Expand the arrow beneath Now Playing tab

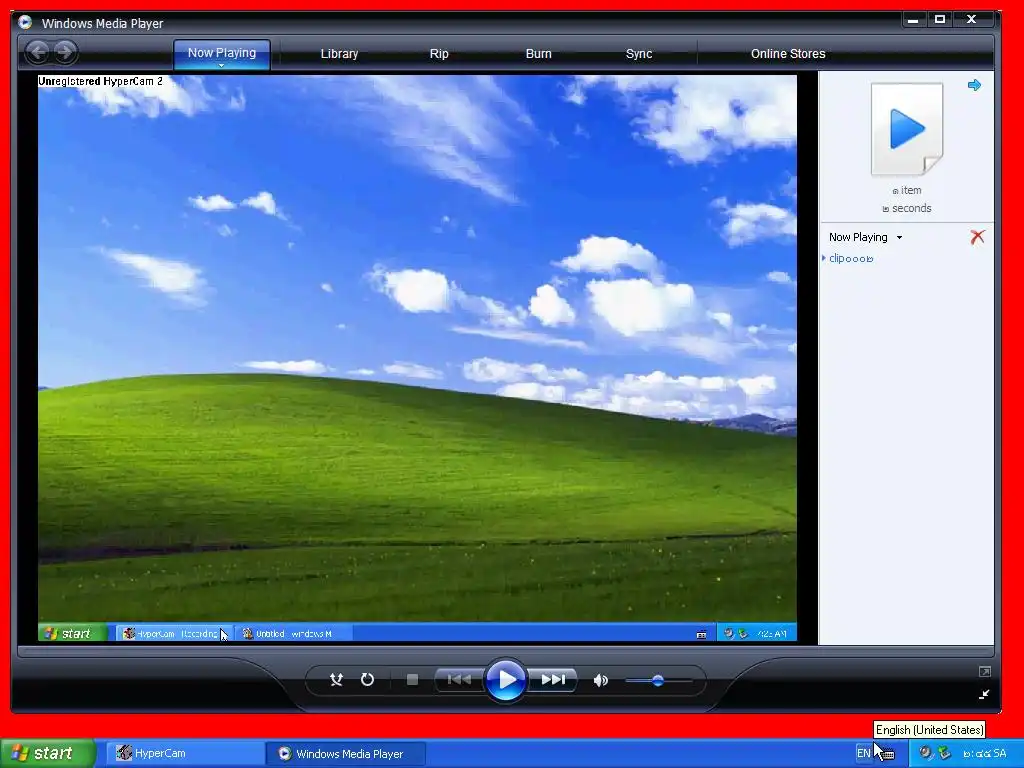tap(221, 65)
